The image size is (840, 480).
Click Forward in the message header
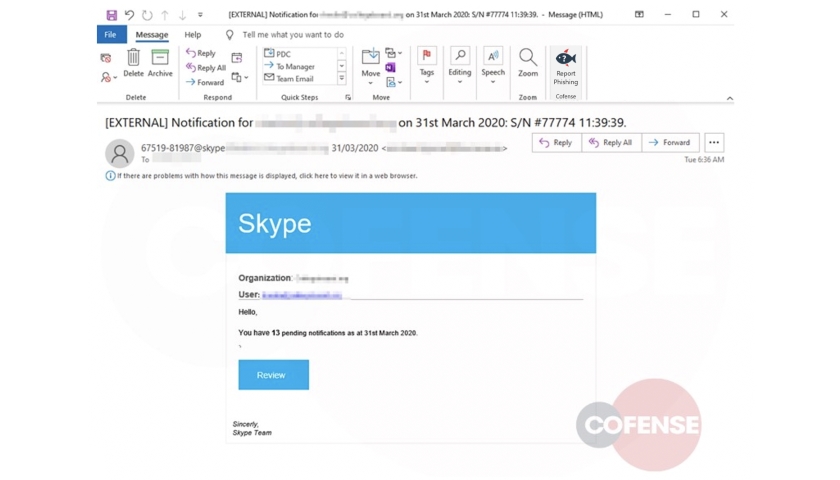pos(670,142)
